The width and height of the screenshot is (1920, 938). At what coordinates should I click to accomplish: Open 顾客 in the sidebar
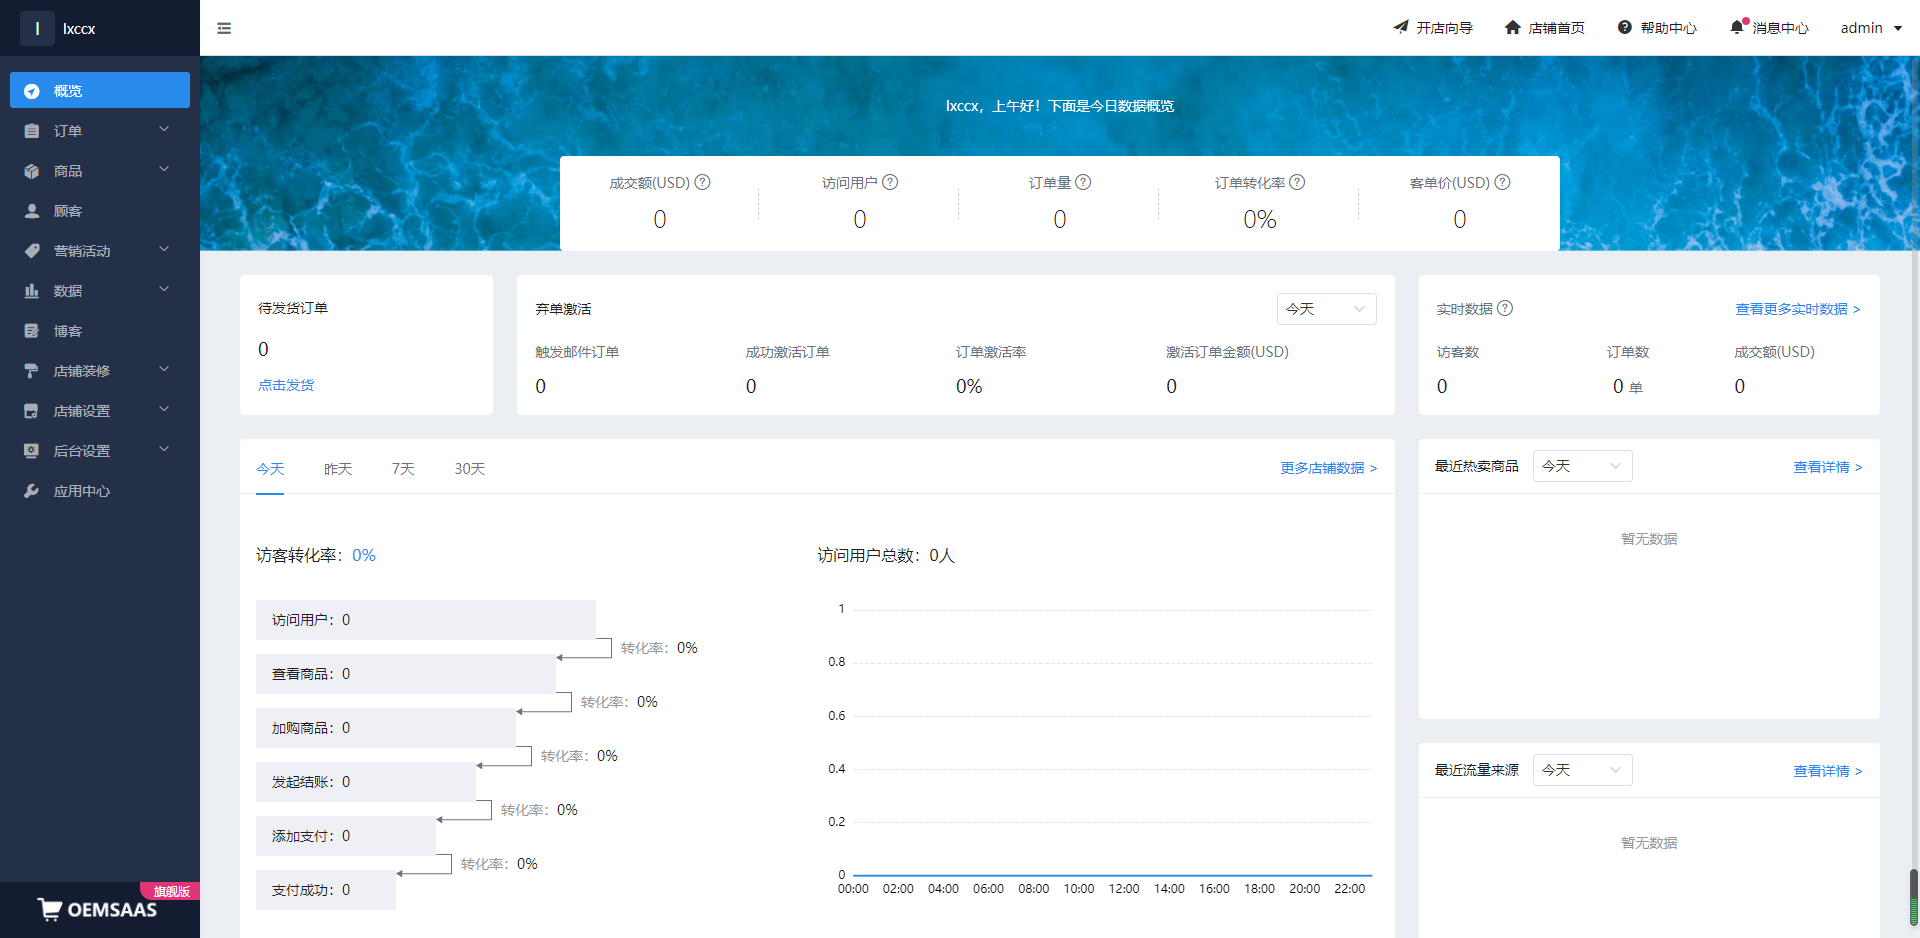pyautogui.click(x=68, y=211)
